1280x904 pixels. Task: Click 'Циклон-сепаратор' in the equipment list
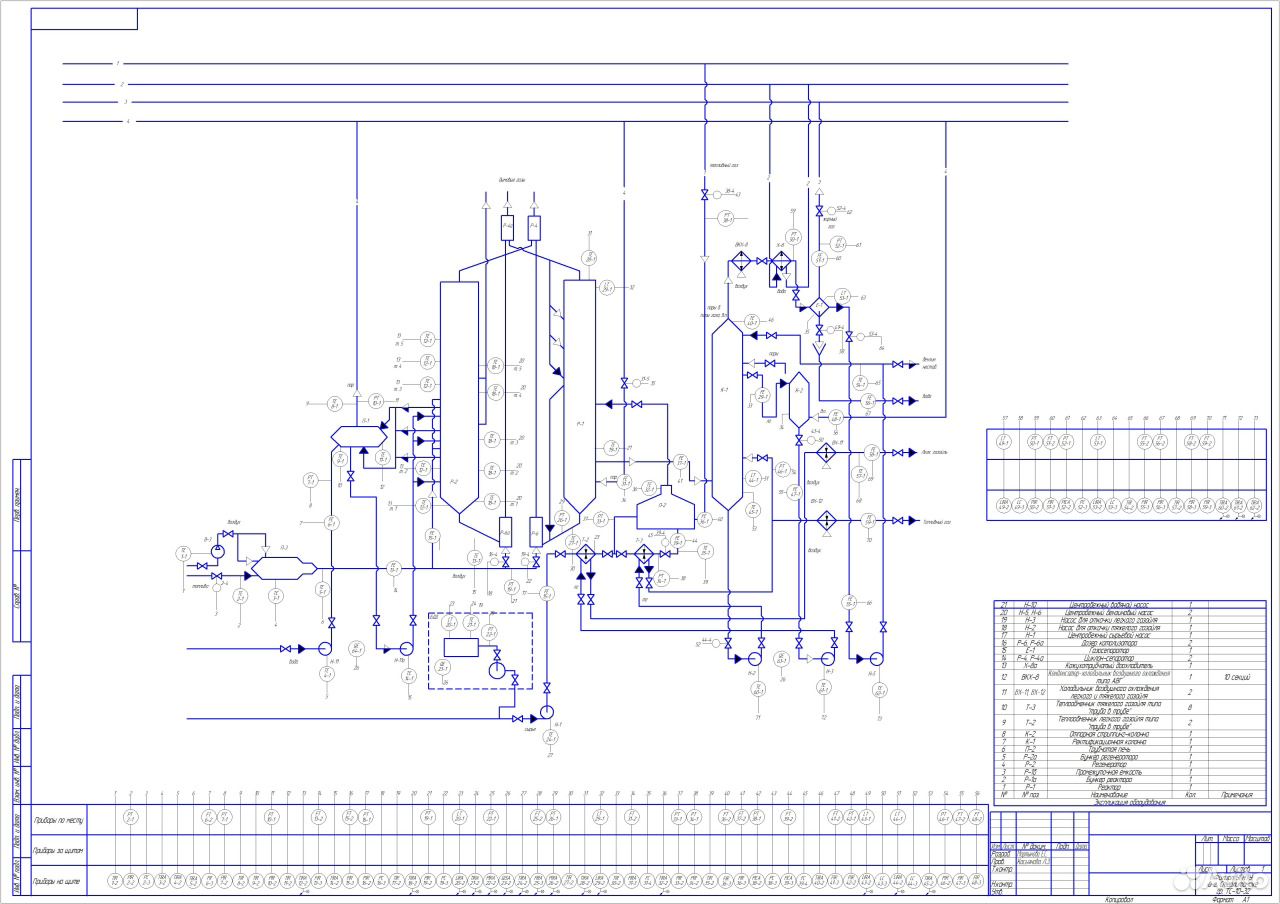tap(1109, 658)
